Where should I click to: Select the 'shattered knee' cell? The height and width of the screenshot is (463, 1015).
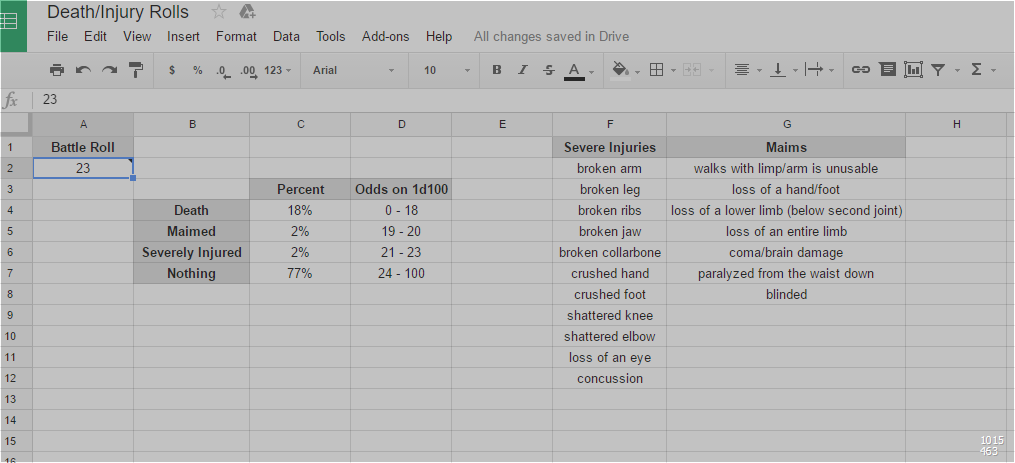pos(610,315)
